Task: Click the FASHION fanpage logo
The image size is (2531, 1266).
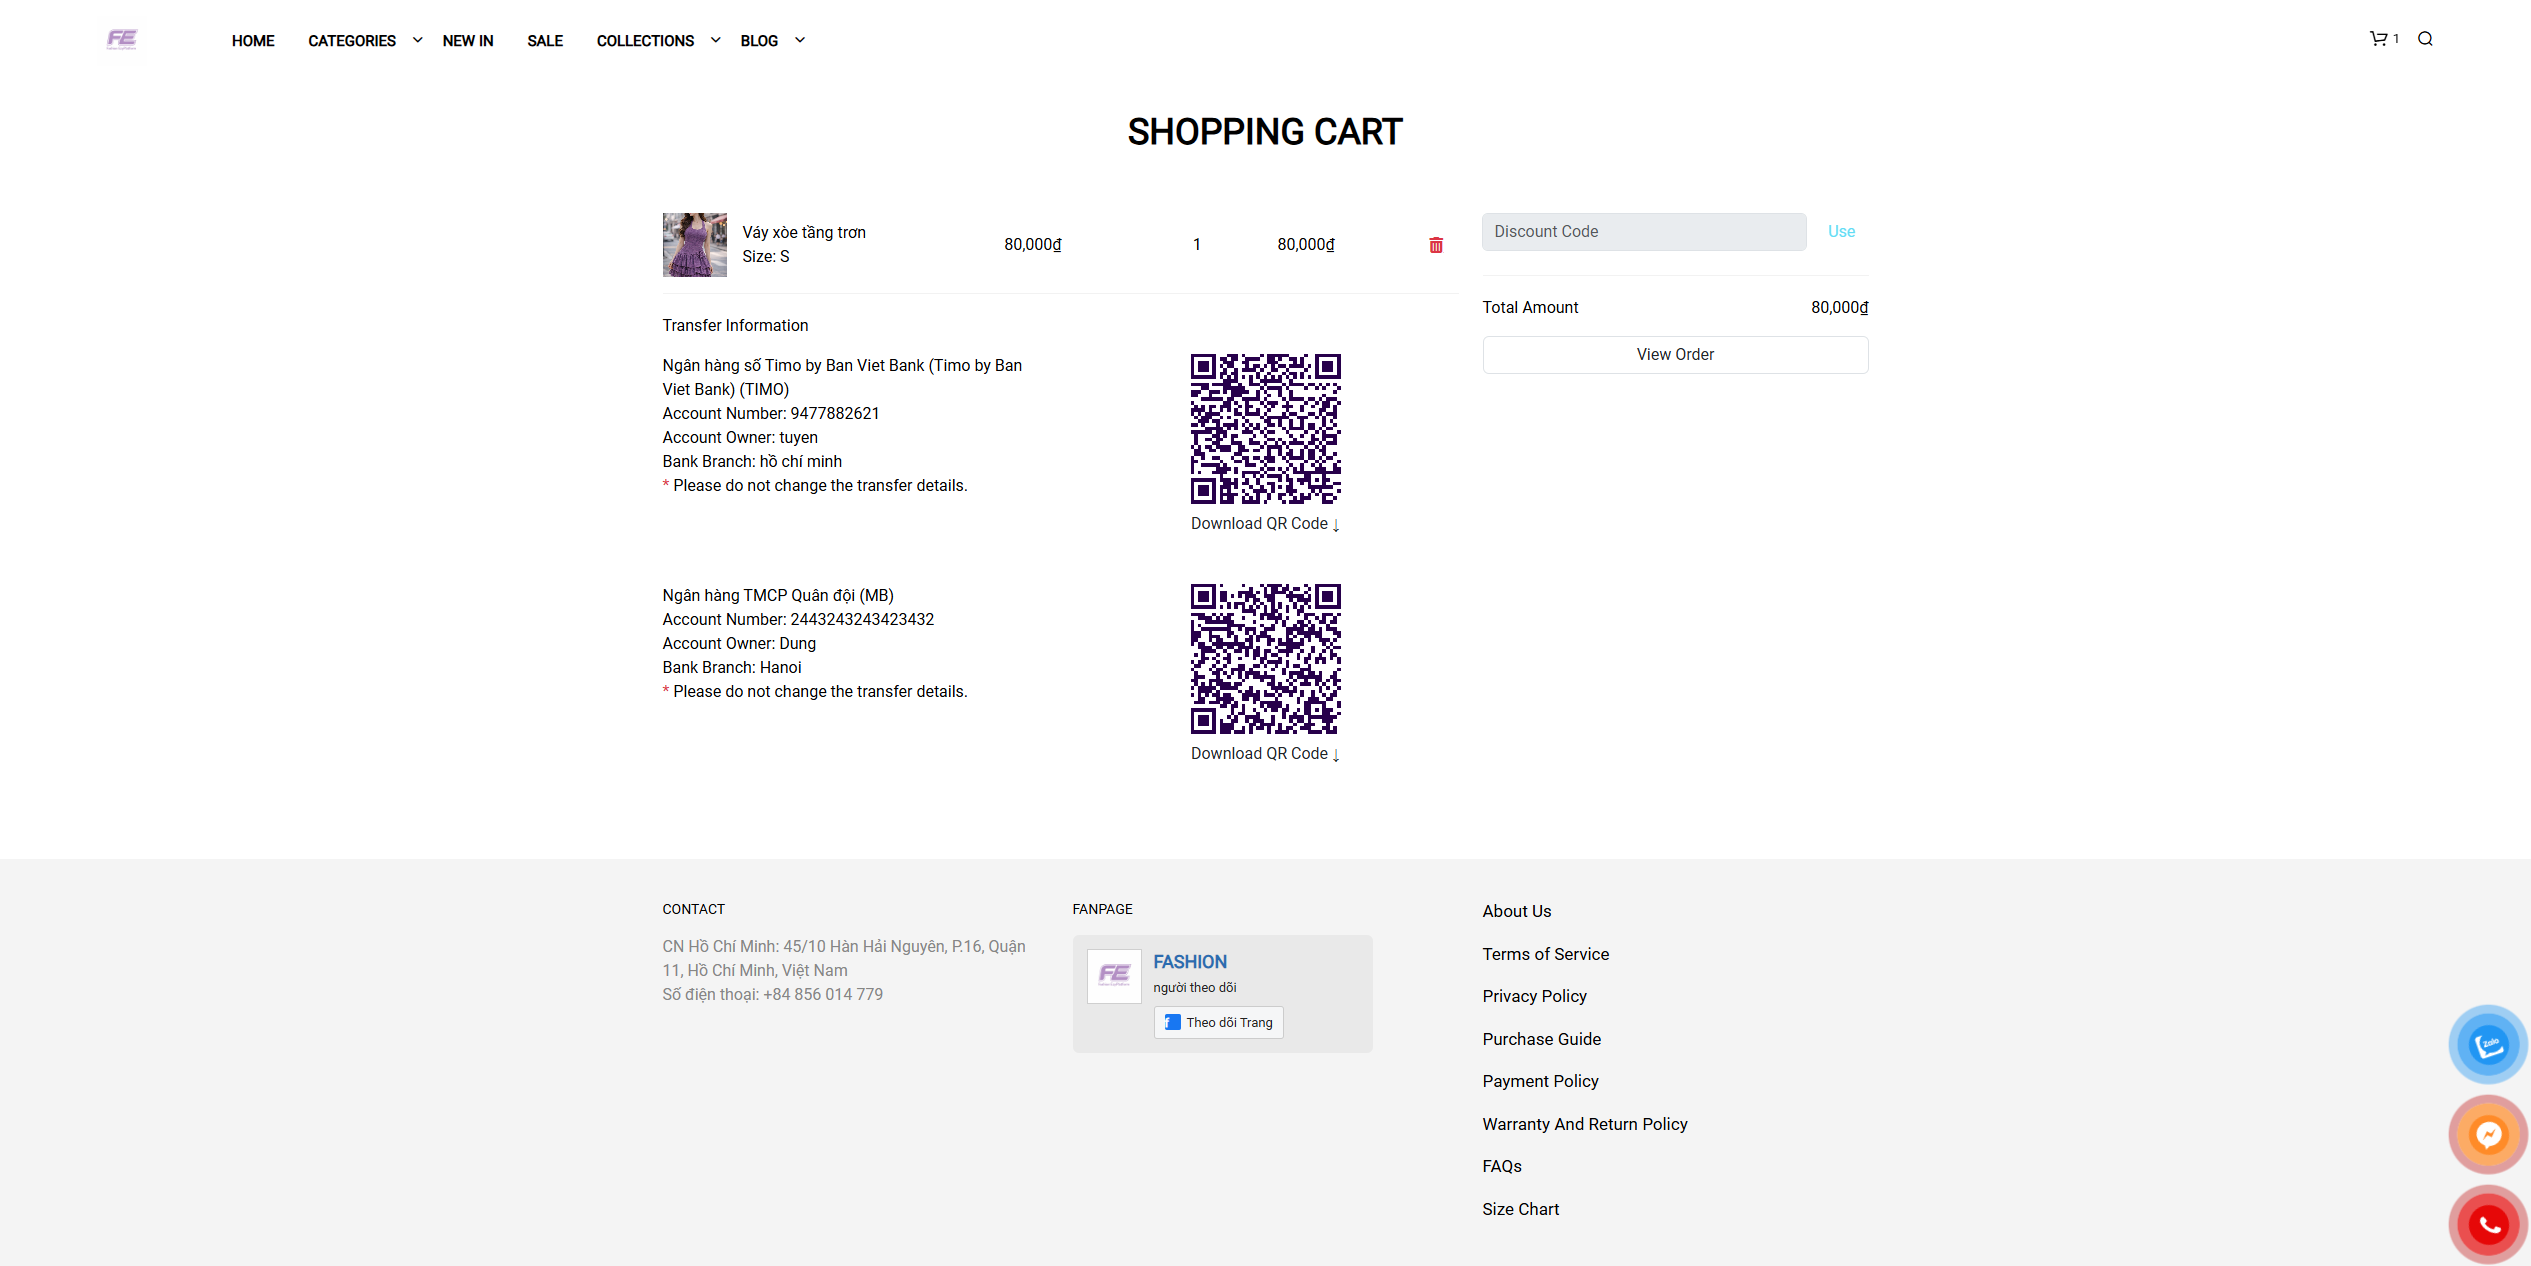Action: click(x=1114, y=975)
